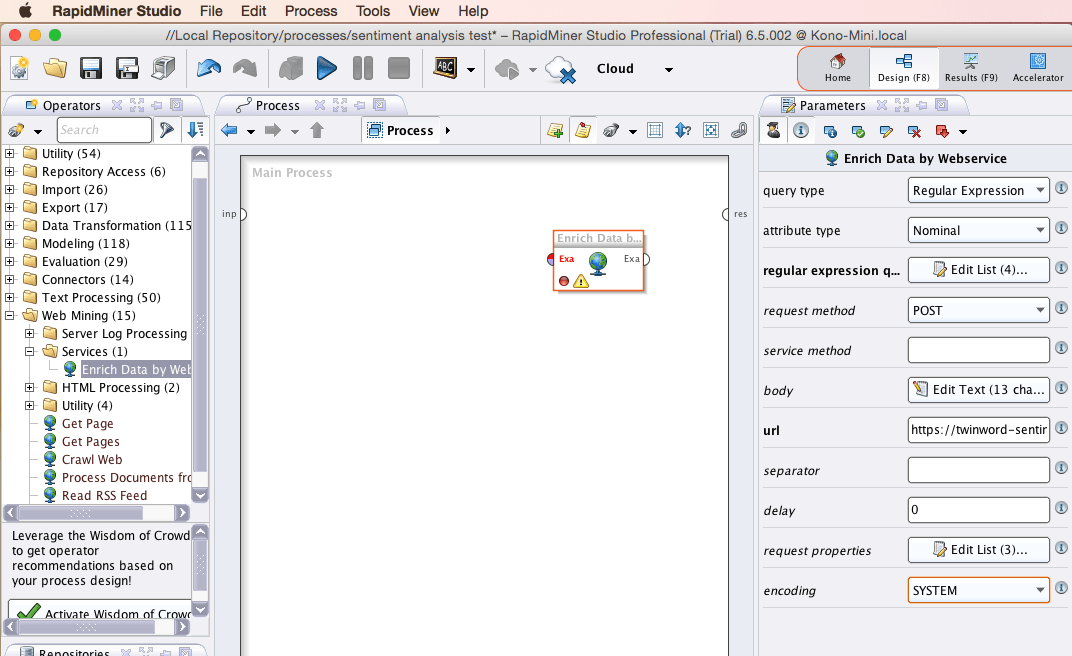Open the Apple menu
The width and height of the screenshot is (1072, 656).
[x=25, y=11]
